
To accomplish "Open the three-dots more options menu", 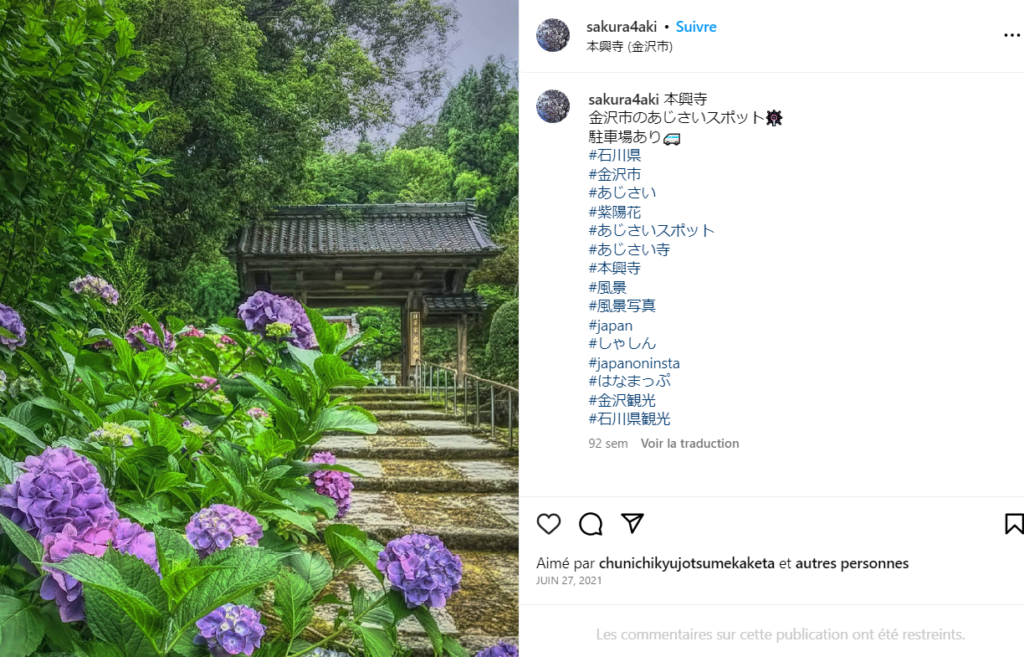I will click(1012, 35).
